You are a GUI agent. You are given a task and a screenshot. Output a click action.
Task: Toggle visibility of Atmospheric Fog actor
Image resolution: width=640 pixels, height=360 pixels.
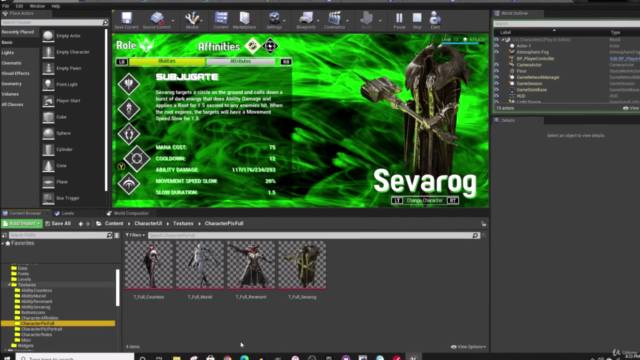click(x=496, y=52)
